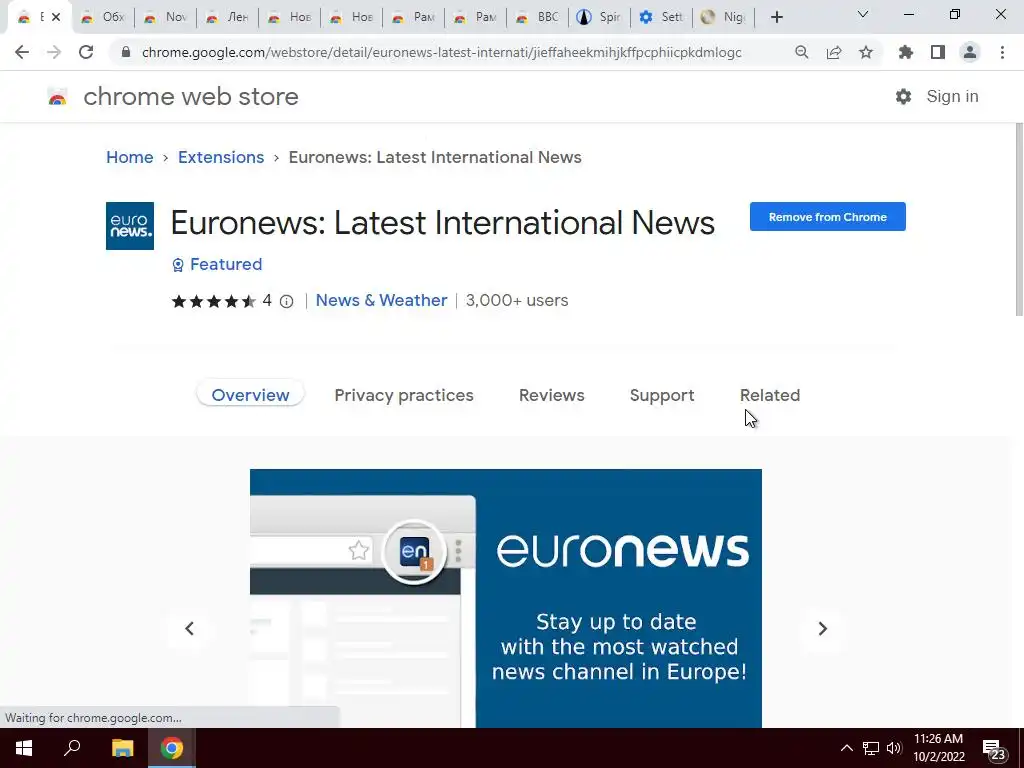The height and width of the screenshot is (768, 1024).
Task: Bookmark this page with the star icon
Action: [866, 52]
